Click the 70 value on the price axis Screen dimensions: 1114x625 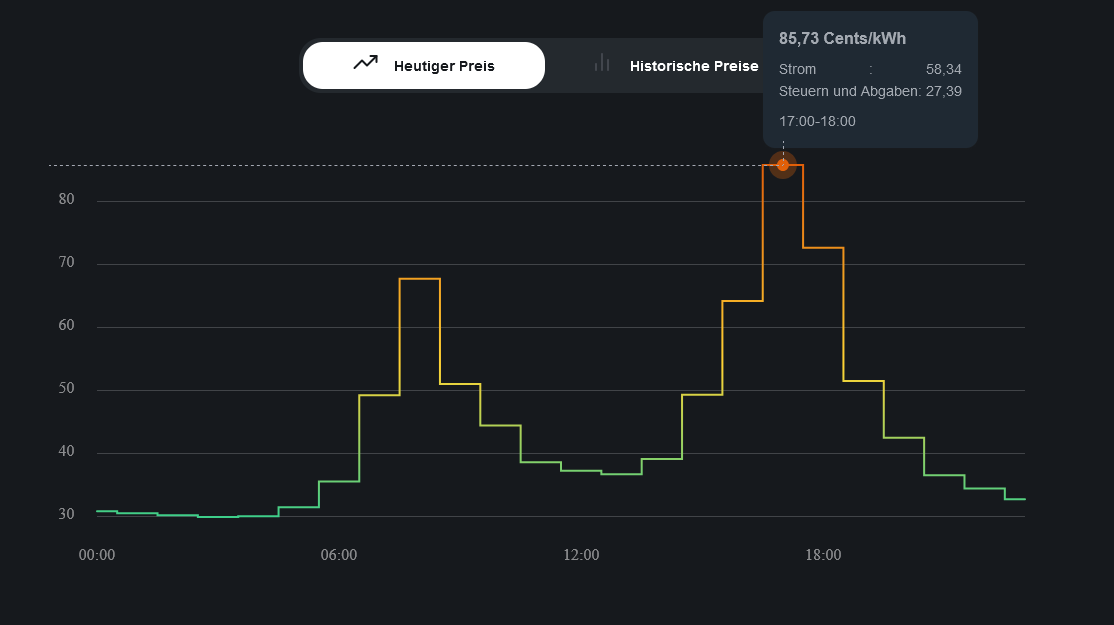click(x=67, y=263)
